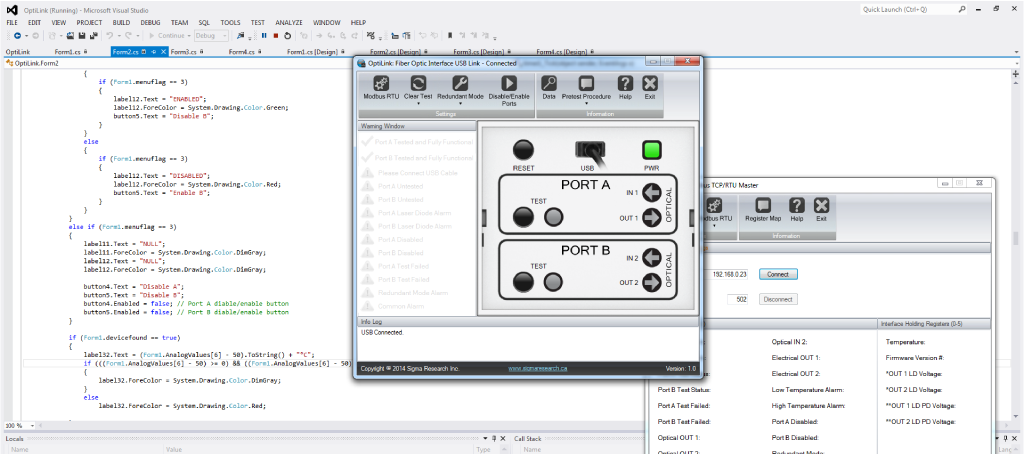Close the Form2.cs tab
The image size is (1024, 454).
163,52
